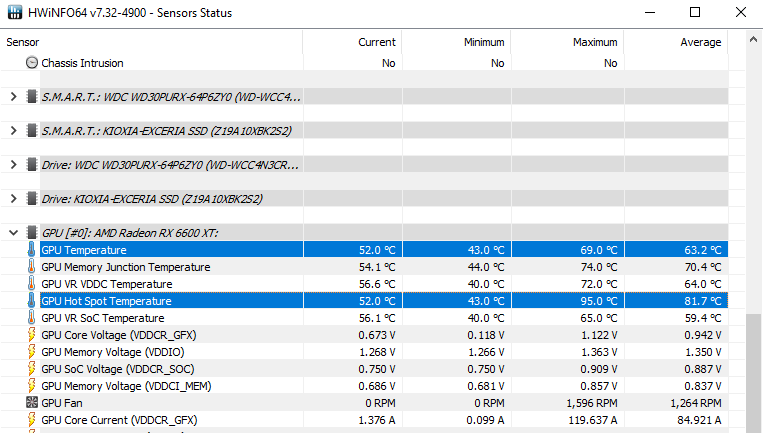Image resolution: width=763 pixels, height=433 pixels.
Task: Click lightning icon of GPU Core Current
Action: (32, 420)
